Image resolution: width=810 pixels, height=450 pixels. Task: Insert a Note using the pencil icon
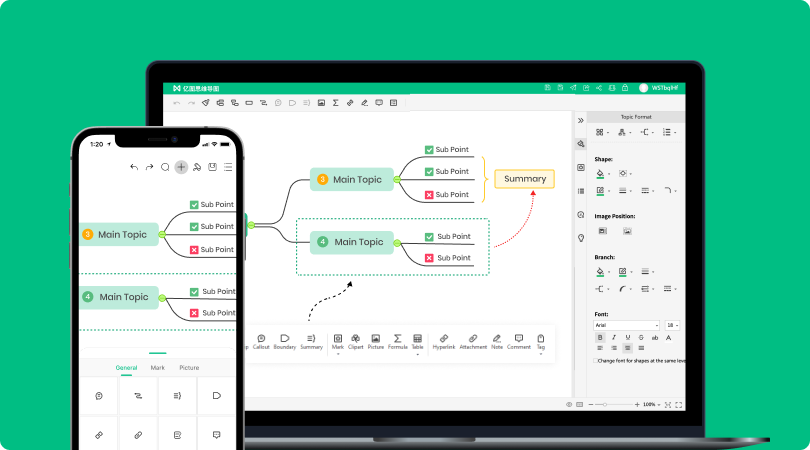pyautogui.click(x=497, y=339)
